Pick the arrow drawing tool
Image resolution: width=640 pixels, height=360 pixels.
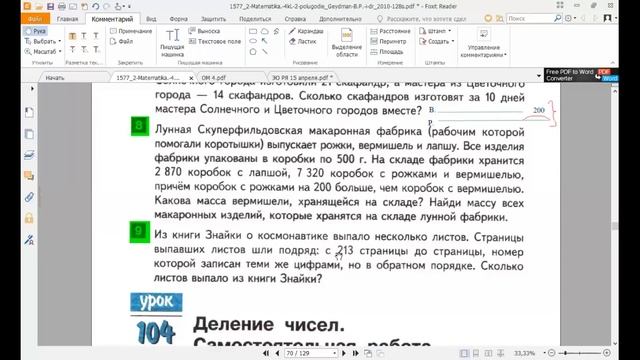pyautogui.click(x=265, y=41)
